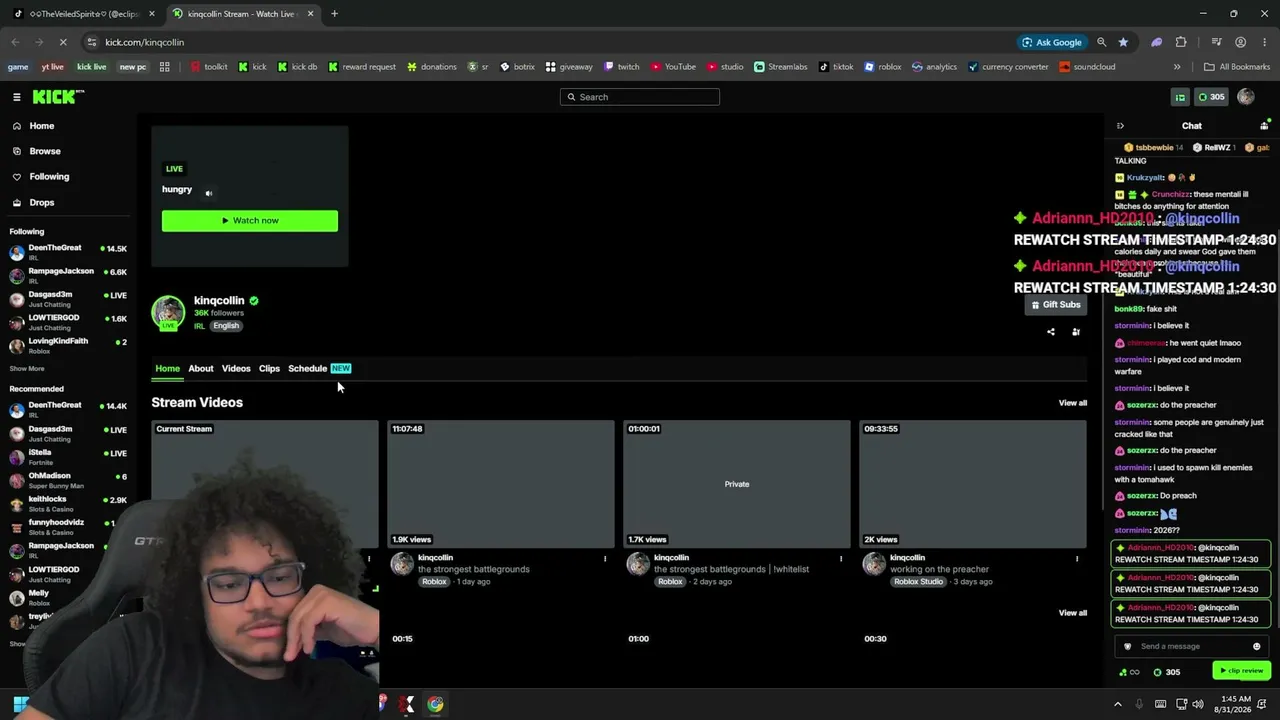The height and width of the screenshot is (720, 1280).
Task: Switch to the Clips tab
Action: click(269, 369)
